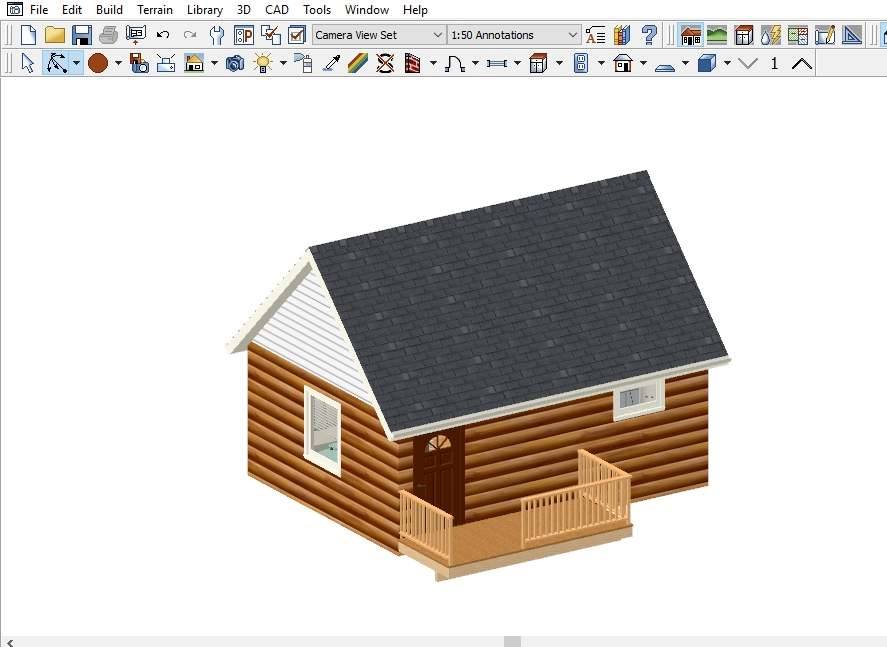Toggle the Building tools house button
The image size is (887, 647).
[691, 35]
